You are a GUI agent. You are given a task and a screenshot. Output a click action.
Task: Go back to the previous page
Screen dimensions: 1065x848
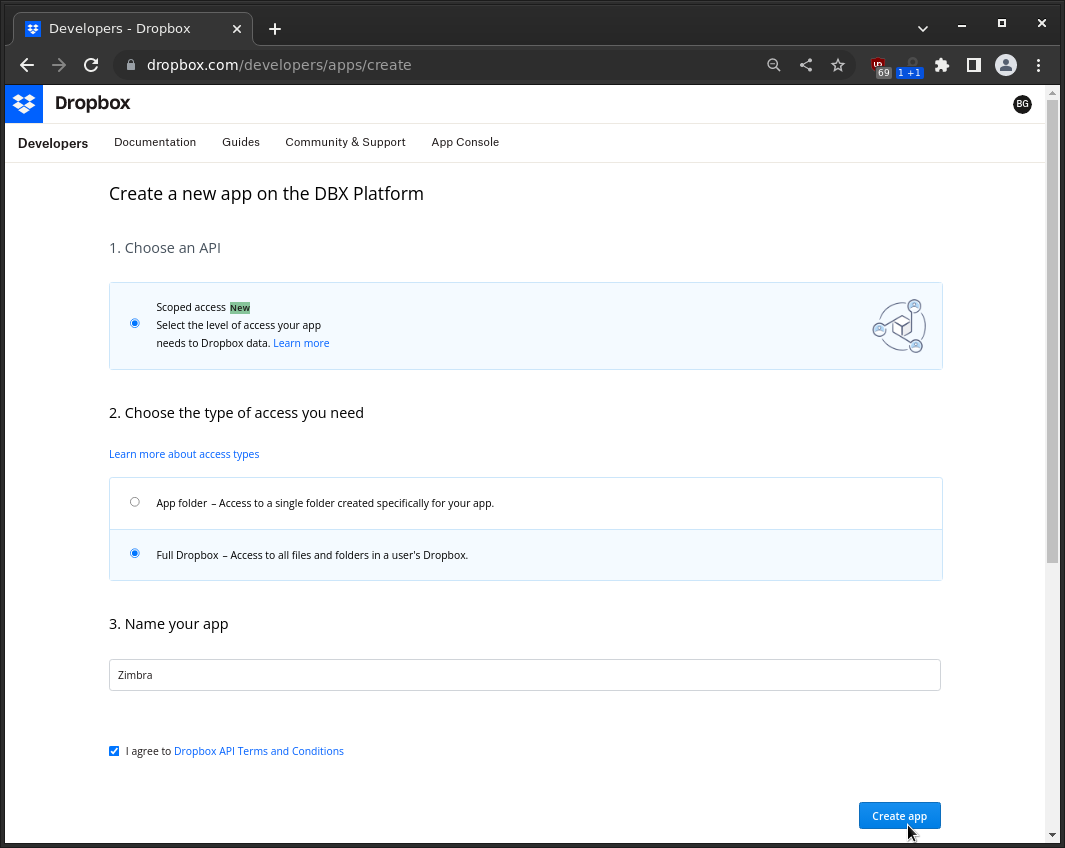point(27,65)
